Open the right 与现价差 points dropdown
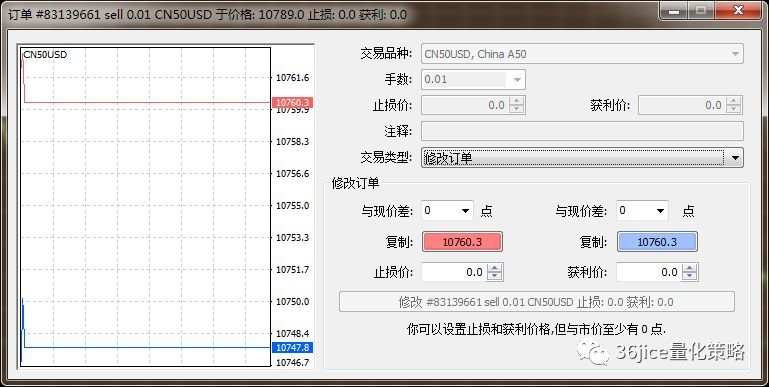 [x=642, y=211]
